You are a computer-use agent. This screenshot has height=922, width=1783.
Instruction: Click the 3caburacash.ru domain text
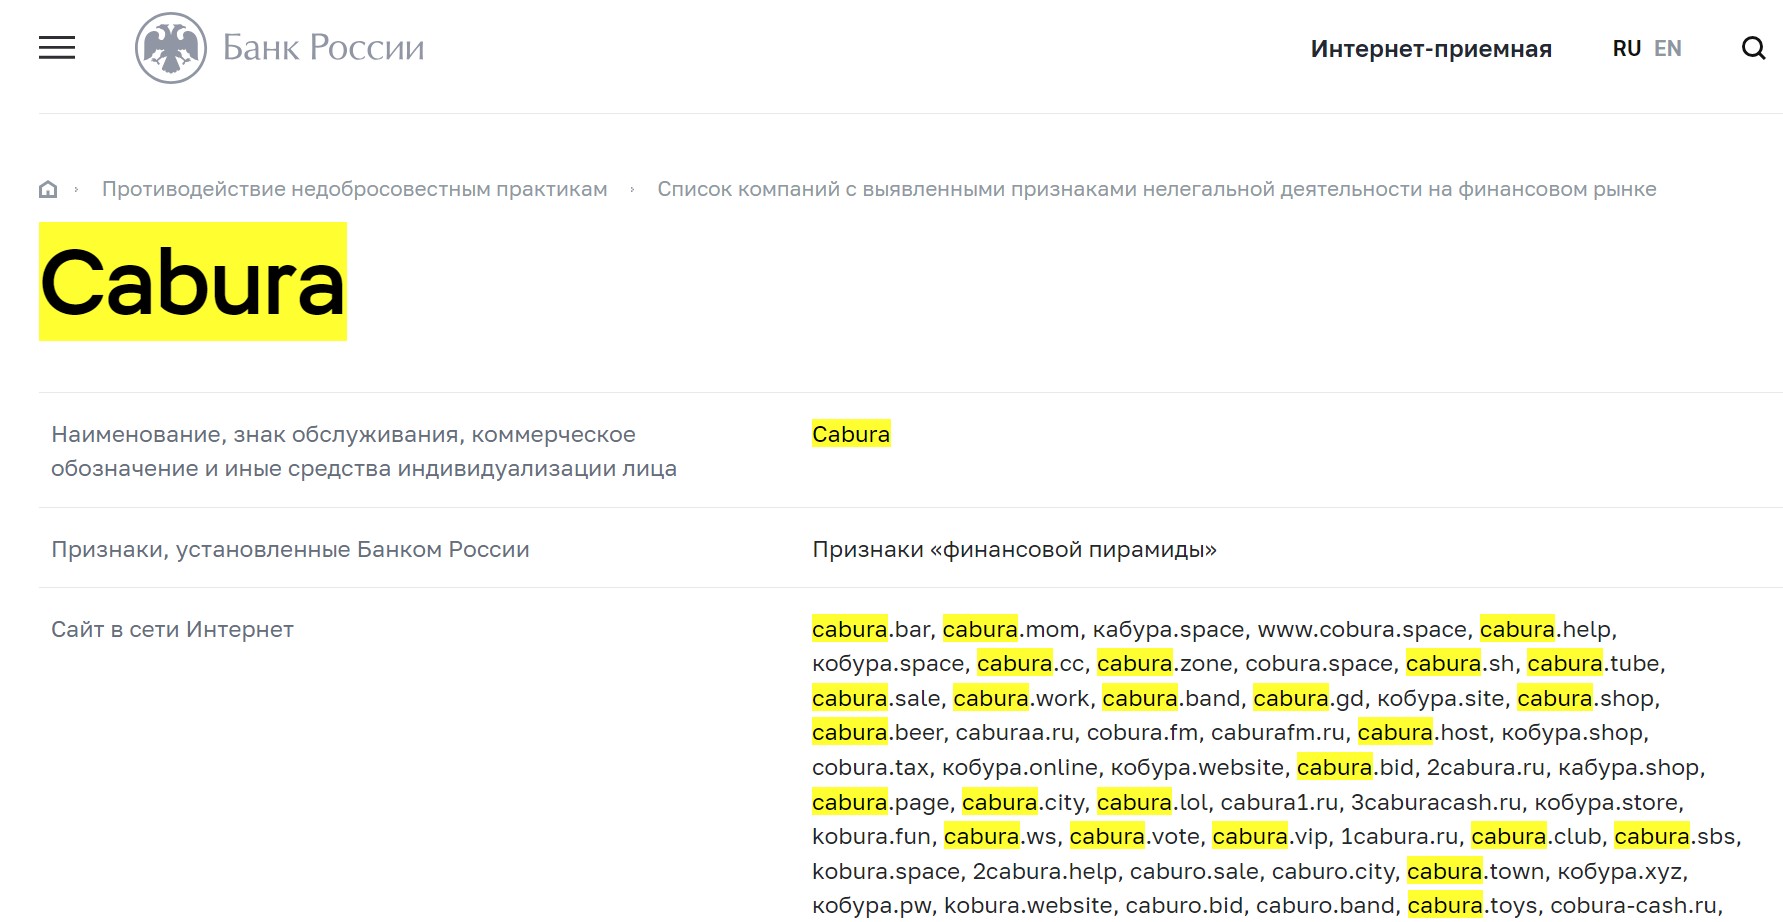click(1436, 802)
